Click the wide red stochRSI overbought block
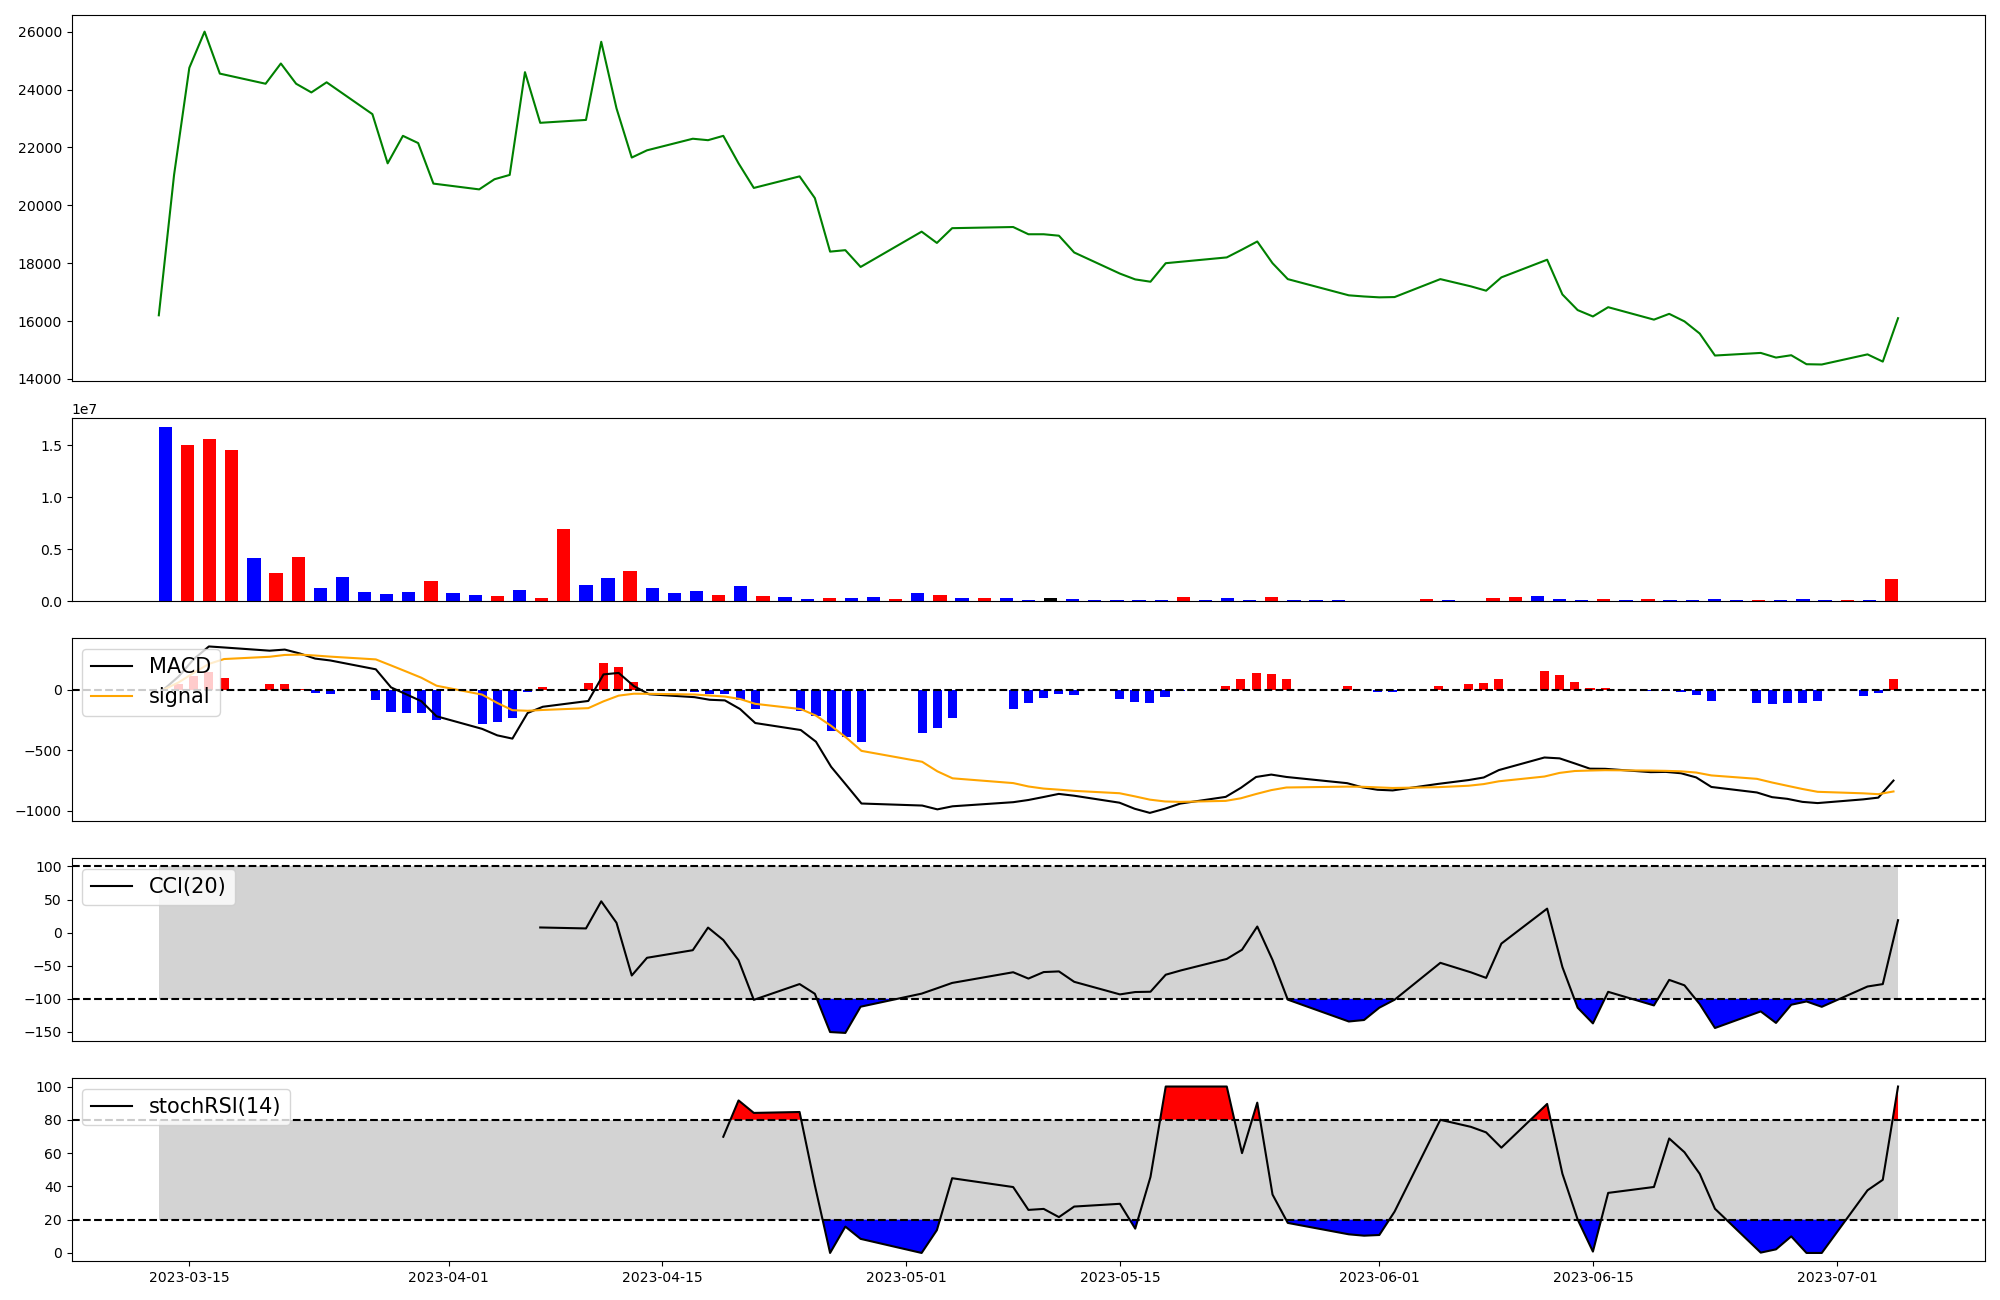This screenshot has height=1300, width=2000. click(1196, 1102)
